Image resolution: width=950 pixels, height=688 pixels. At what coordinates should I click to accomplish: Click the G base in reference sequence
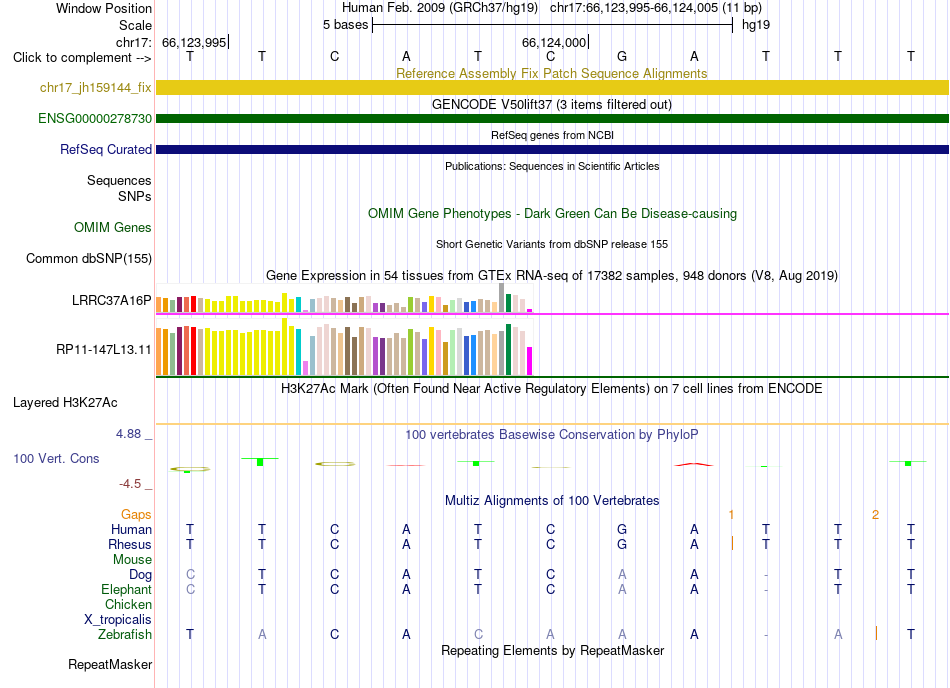622,56
